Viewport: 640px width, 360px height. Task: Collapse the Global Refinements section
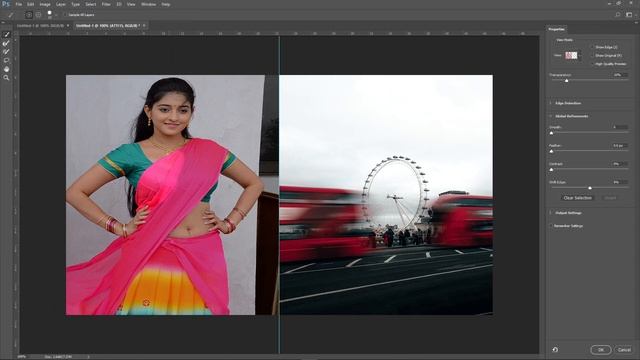[551, 116]
